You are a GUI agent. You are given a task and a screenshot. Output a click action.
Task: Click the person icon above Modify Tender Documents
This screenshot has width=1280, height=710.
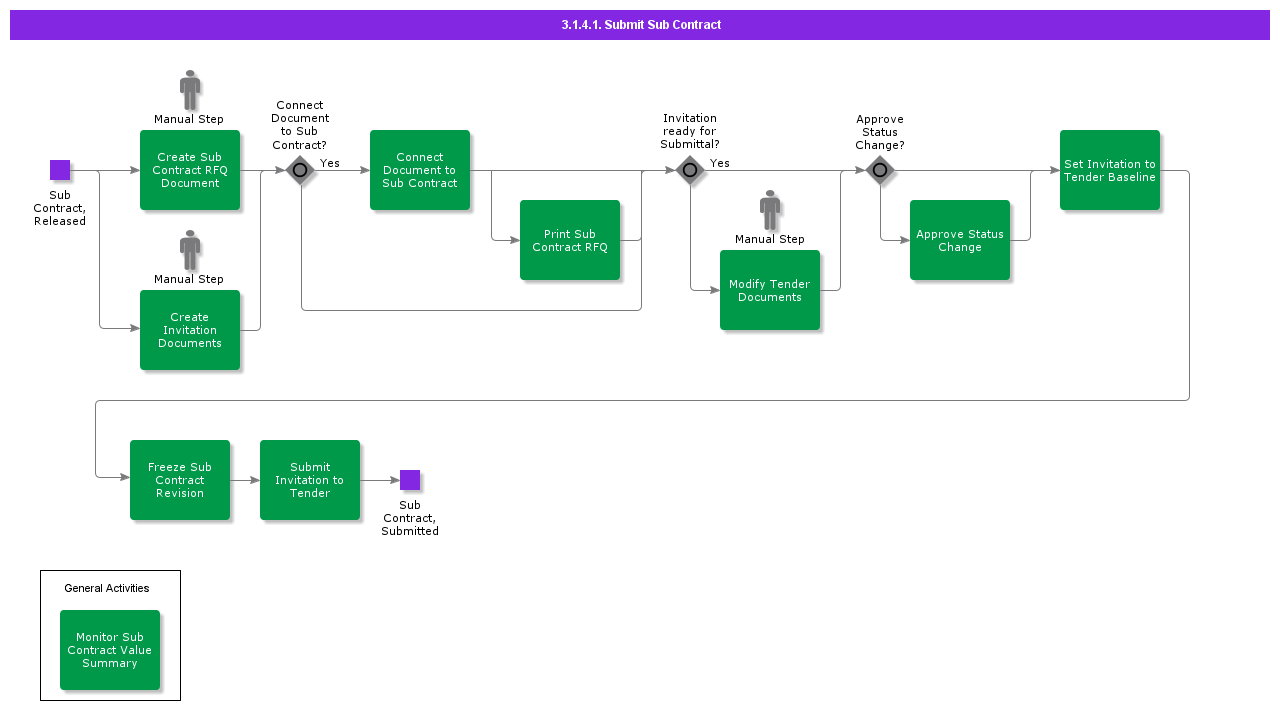click(x=770, y=210)
